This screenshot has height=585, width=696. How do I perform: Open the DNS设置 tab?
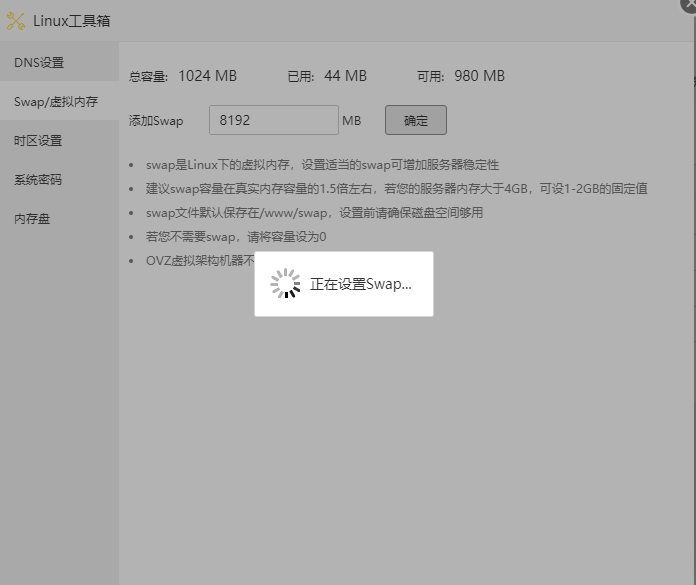[59, 62]
